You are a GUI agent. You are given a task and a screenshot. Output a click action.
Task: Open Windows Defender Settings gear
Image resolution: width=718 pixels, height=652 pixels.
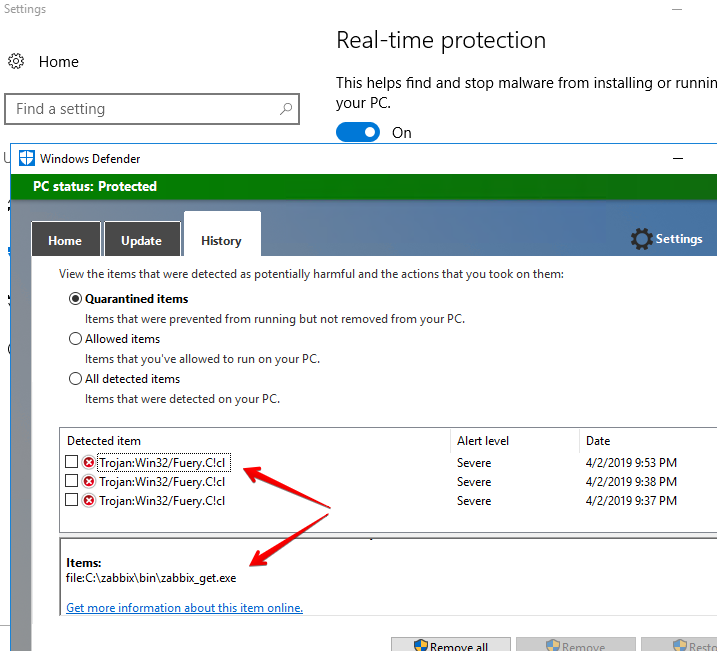click(x=666, y=239)
